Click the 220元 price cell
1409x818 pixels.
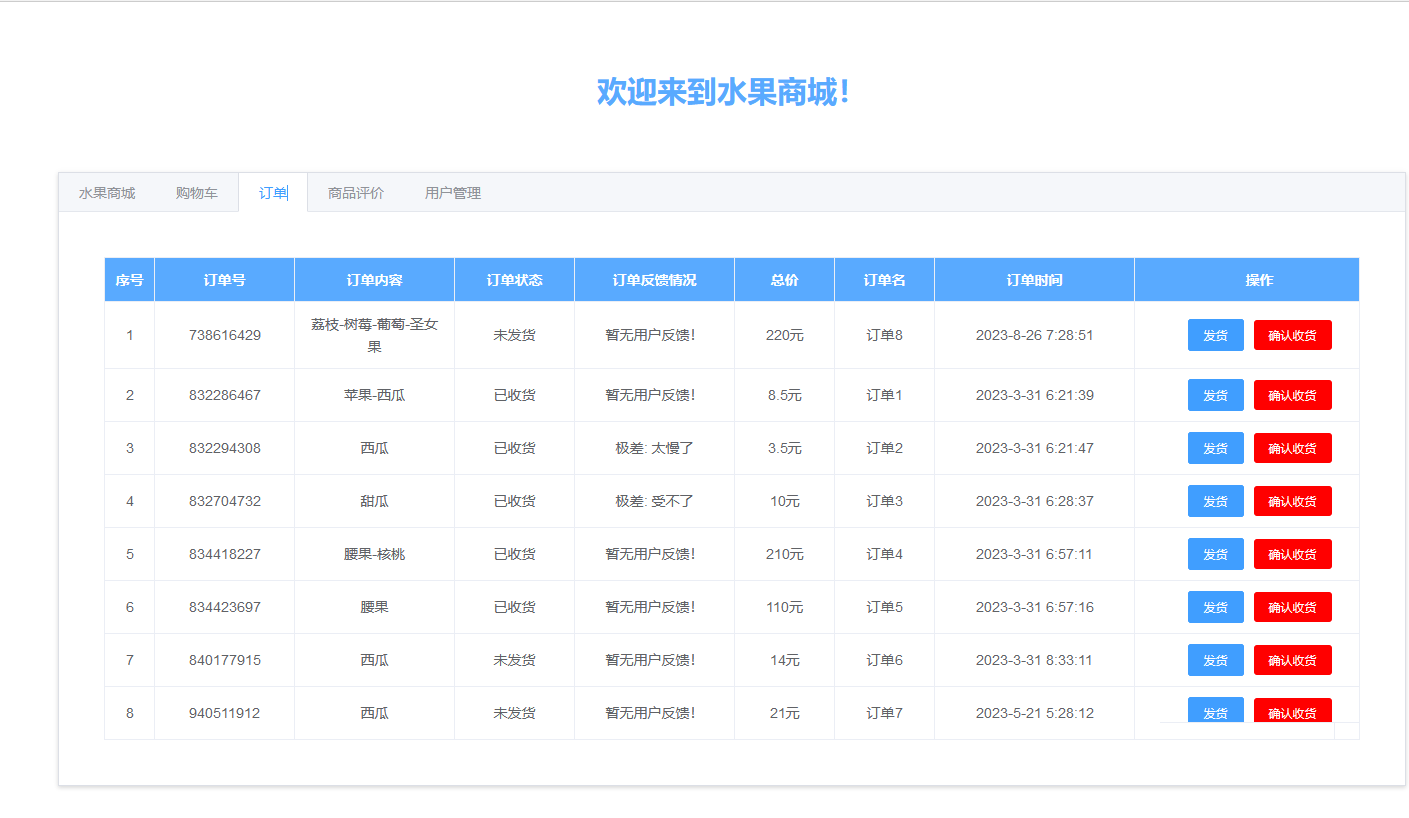coord(785,335)
